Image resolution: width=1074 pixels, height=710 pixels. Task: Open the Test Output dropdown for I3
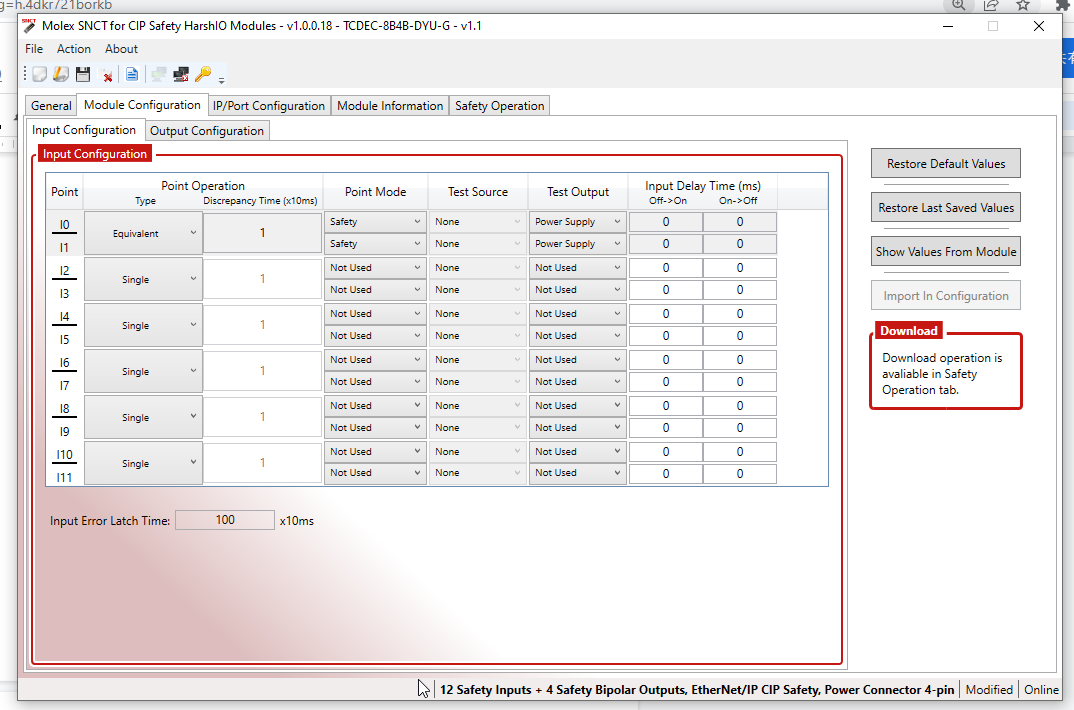(577, 290)
